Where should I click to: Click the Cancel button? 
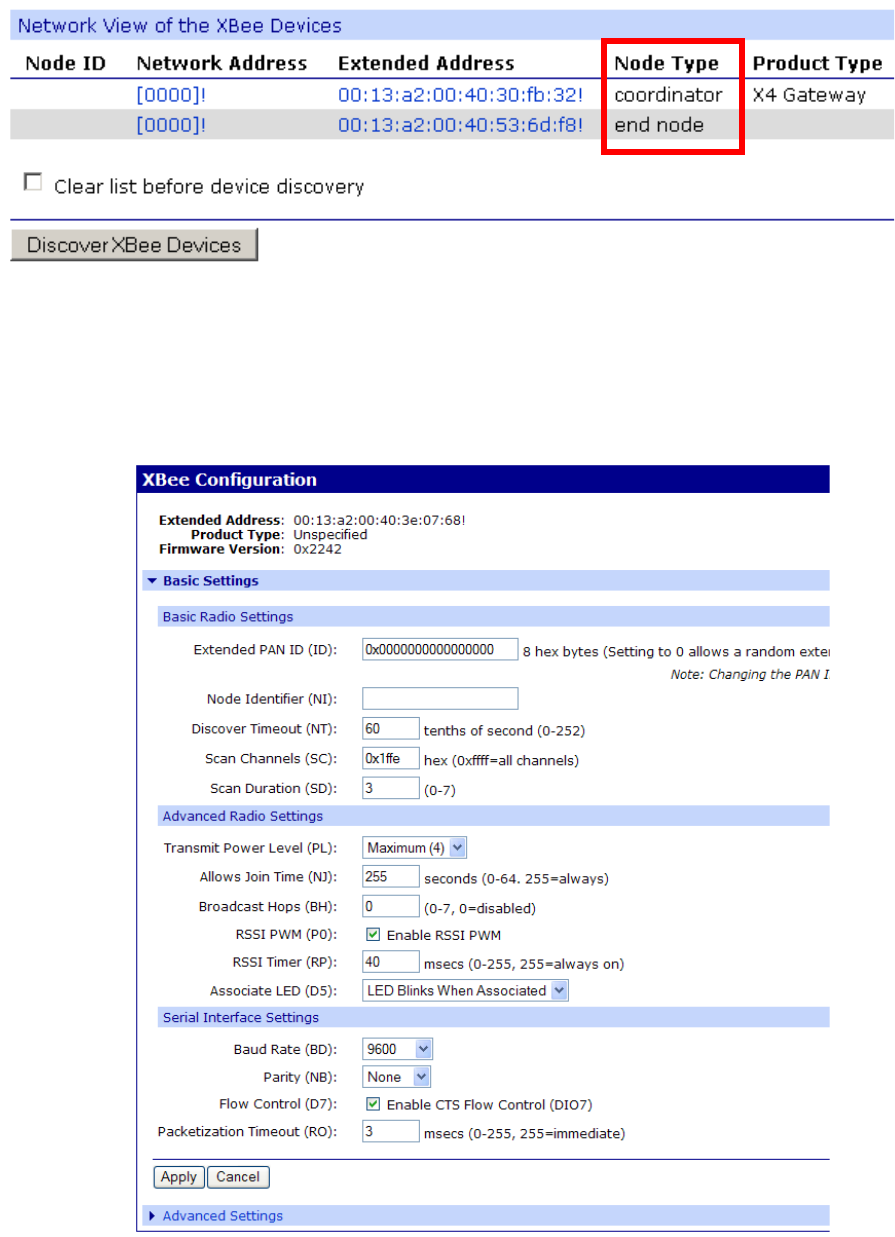click(238, 1177)
